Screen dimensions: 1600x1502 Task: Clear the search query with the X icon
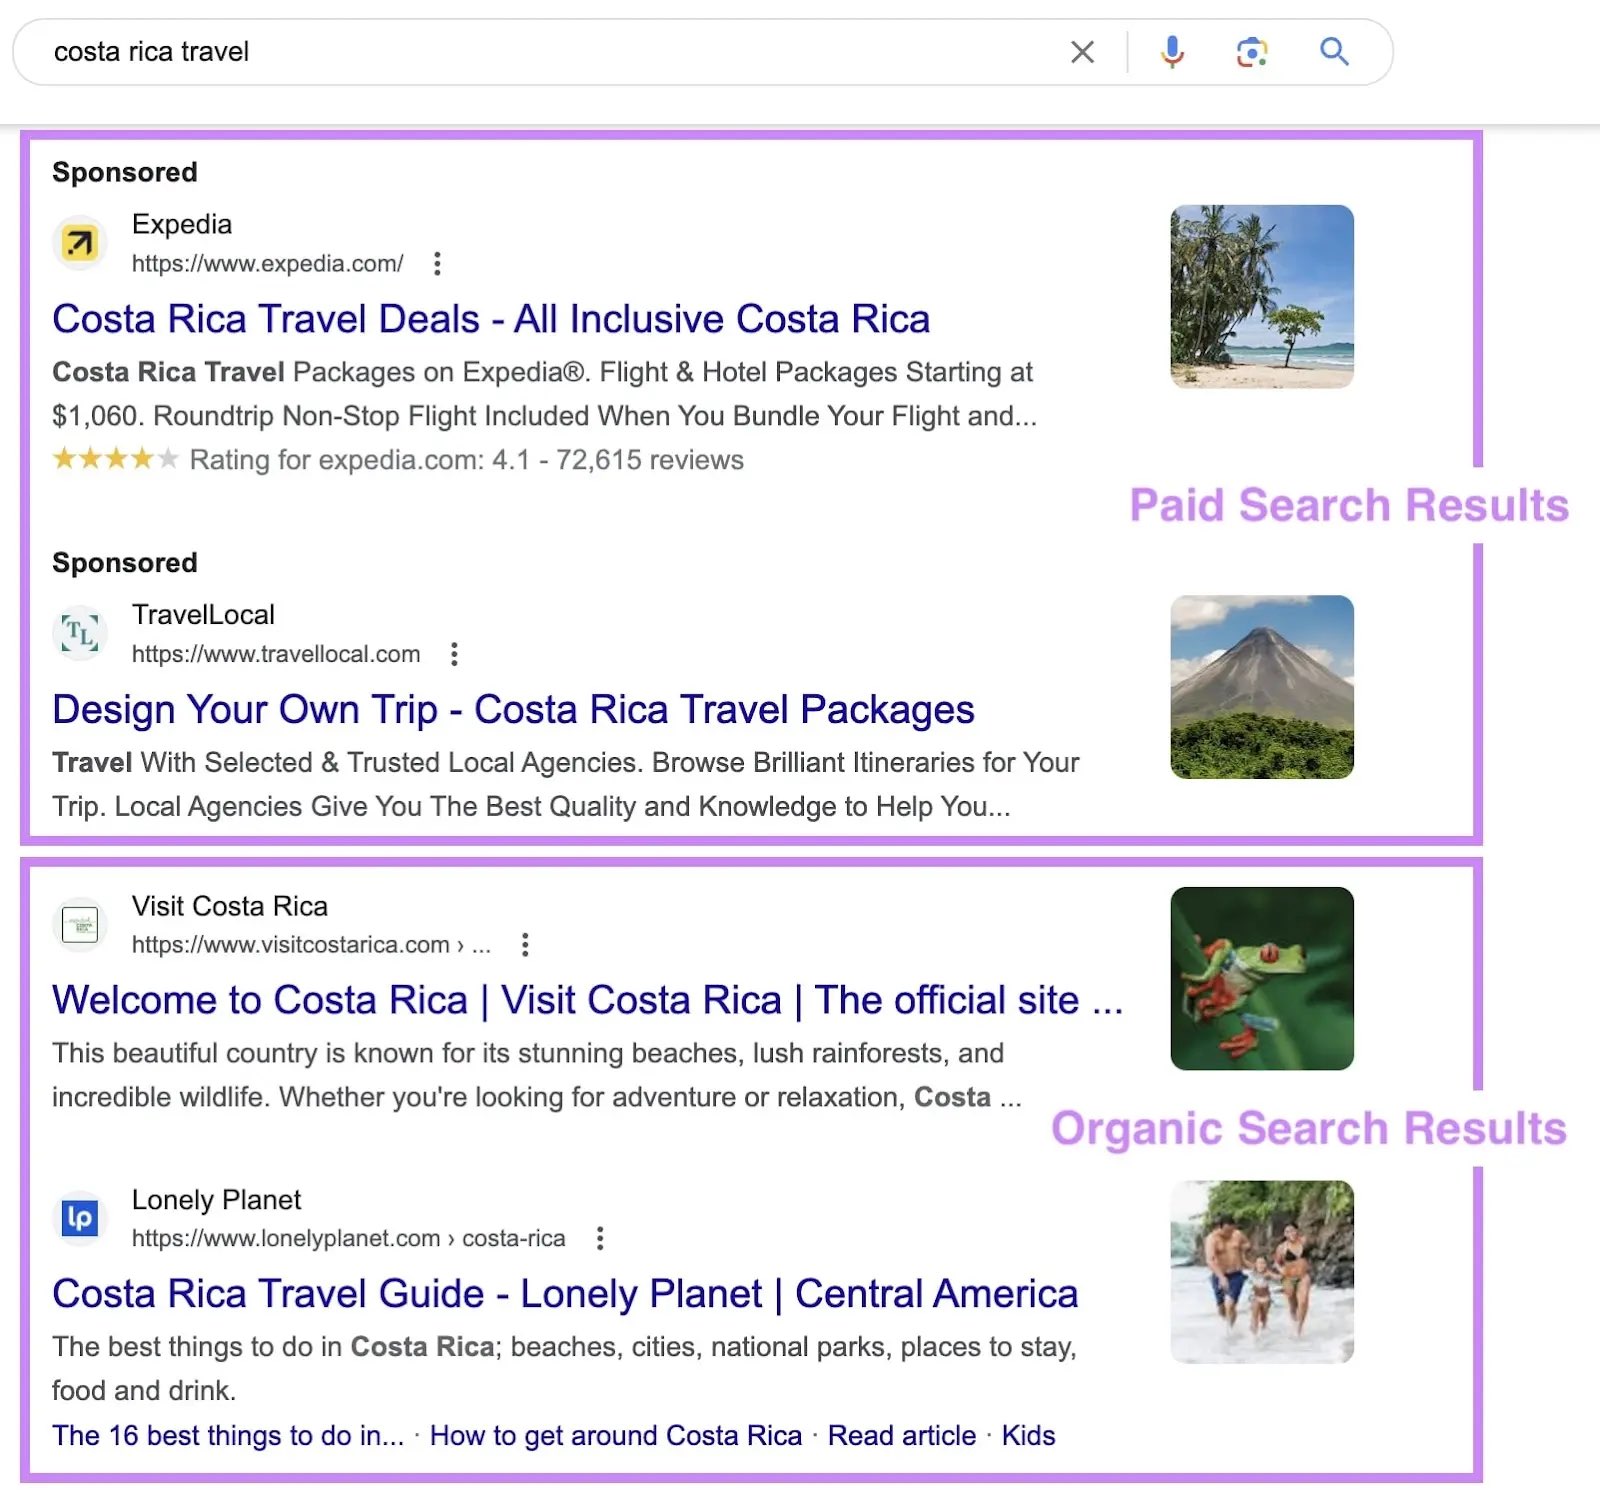point(1083,51)
